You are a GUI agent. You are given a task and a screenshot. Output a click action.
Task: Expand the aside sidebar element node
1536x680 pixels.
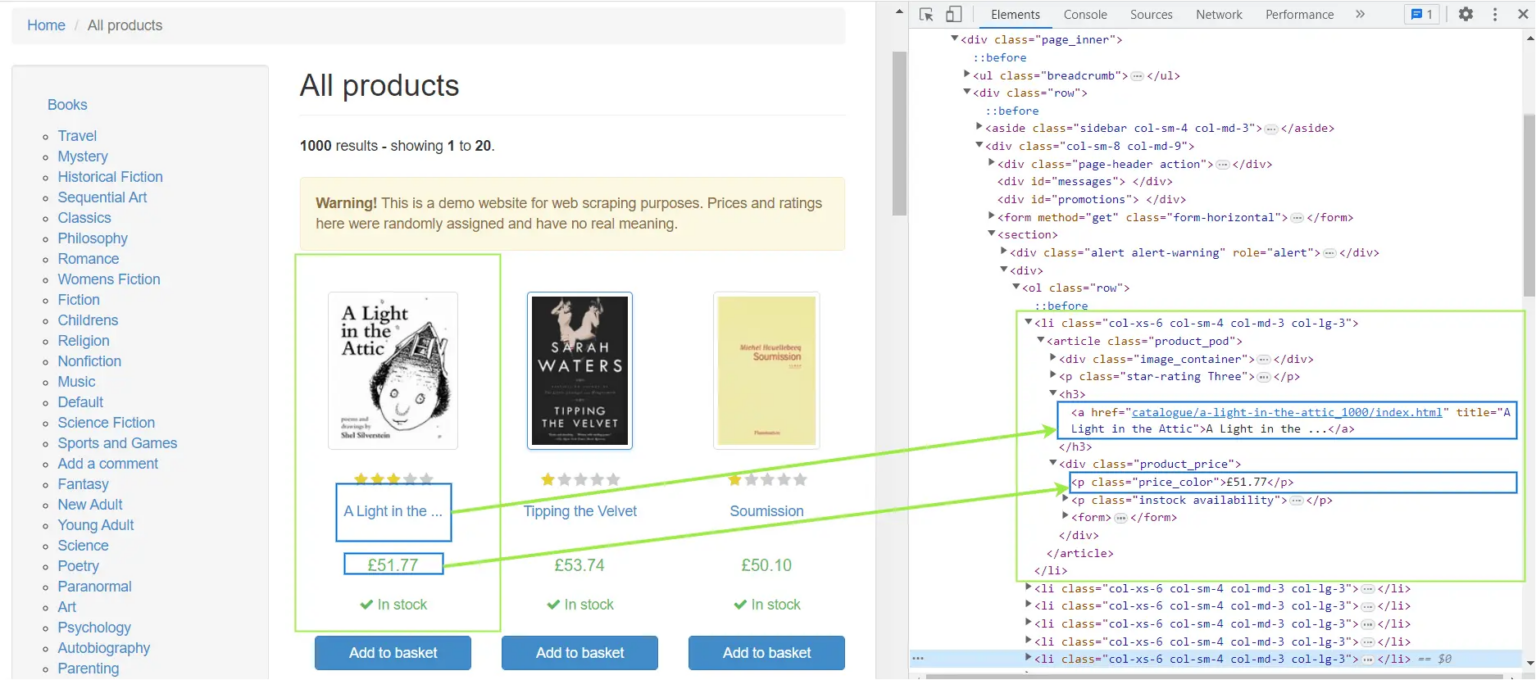click(x=979, y=127)
